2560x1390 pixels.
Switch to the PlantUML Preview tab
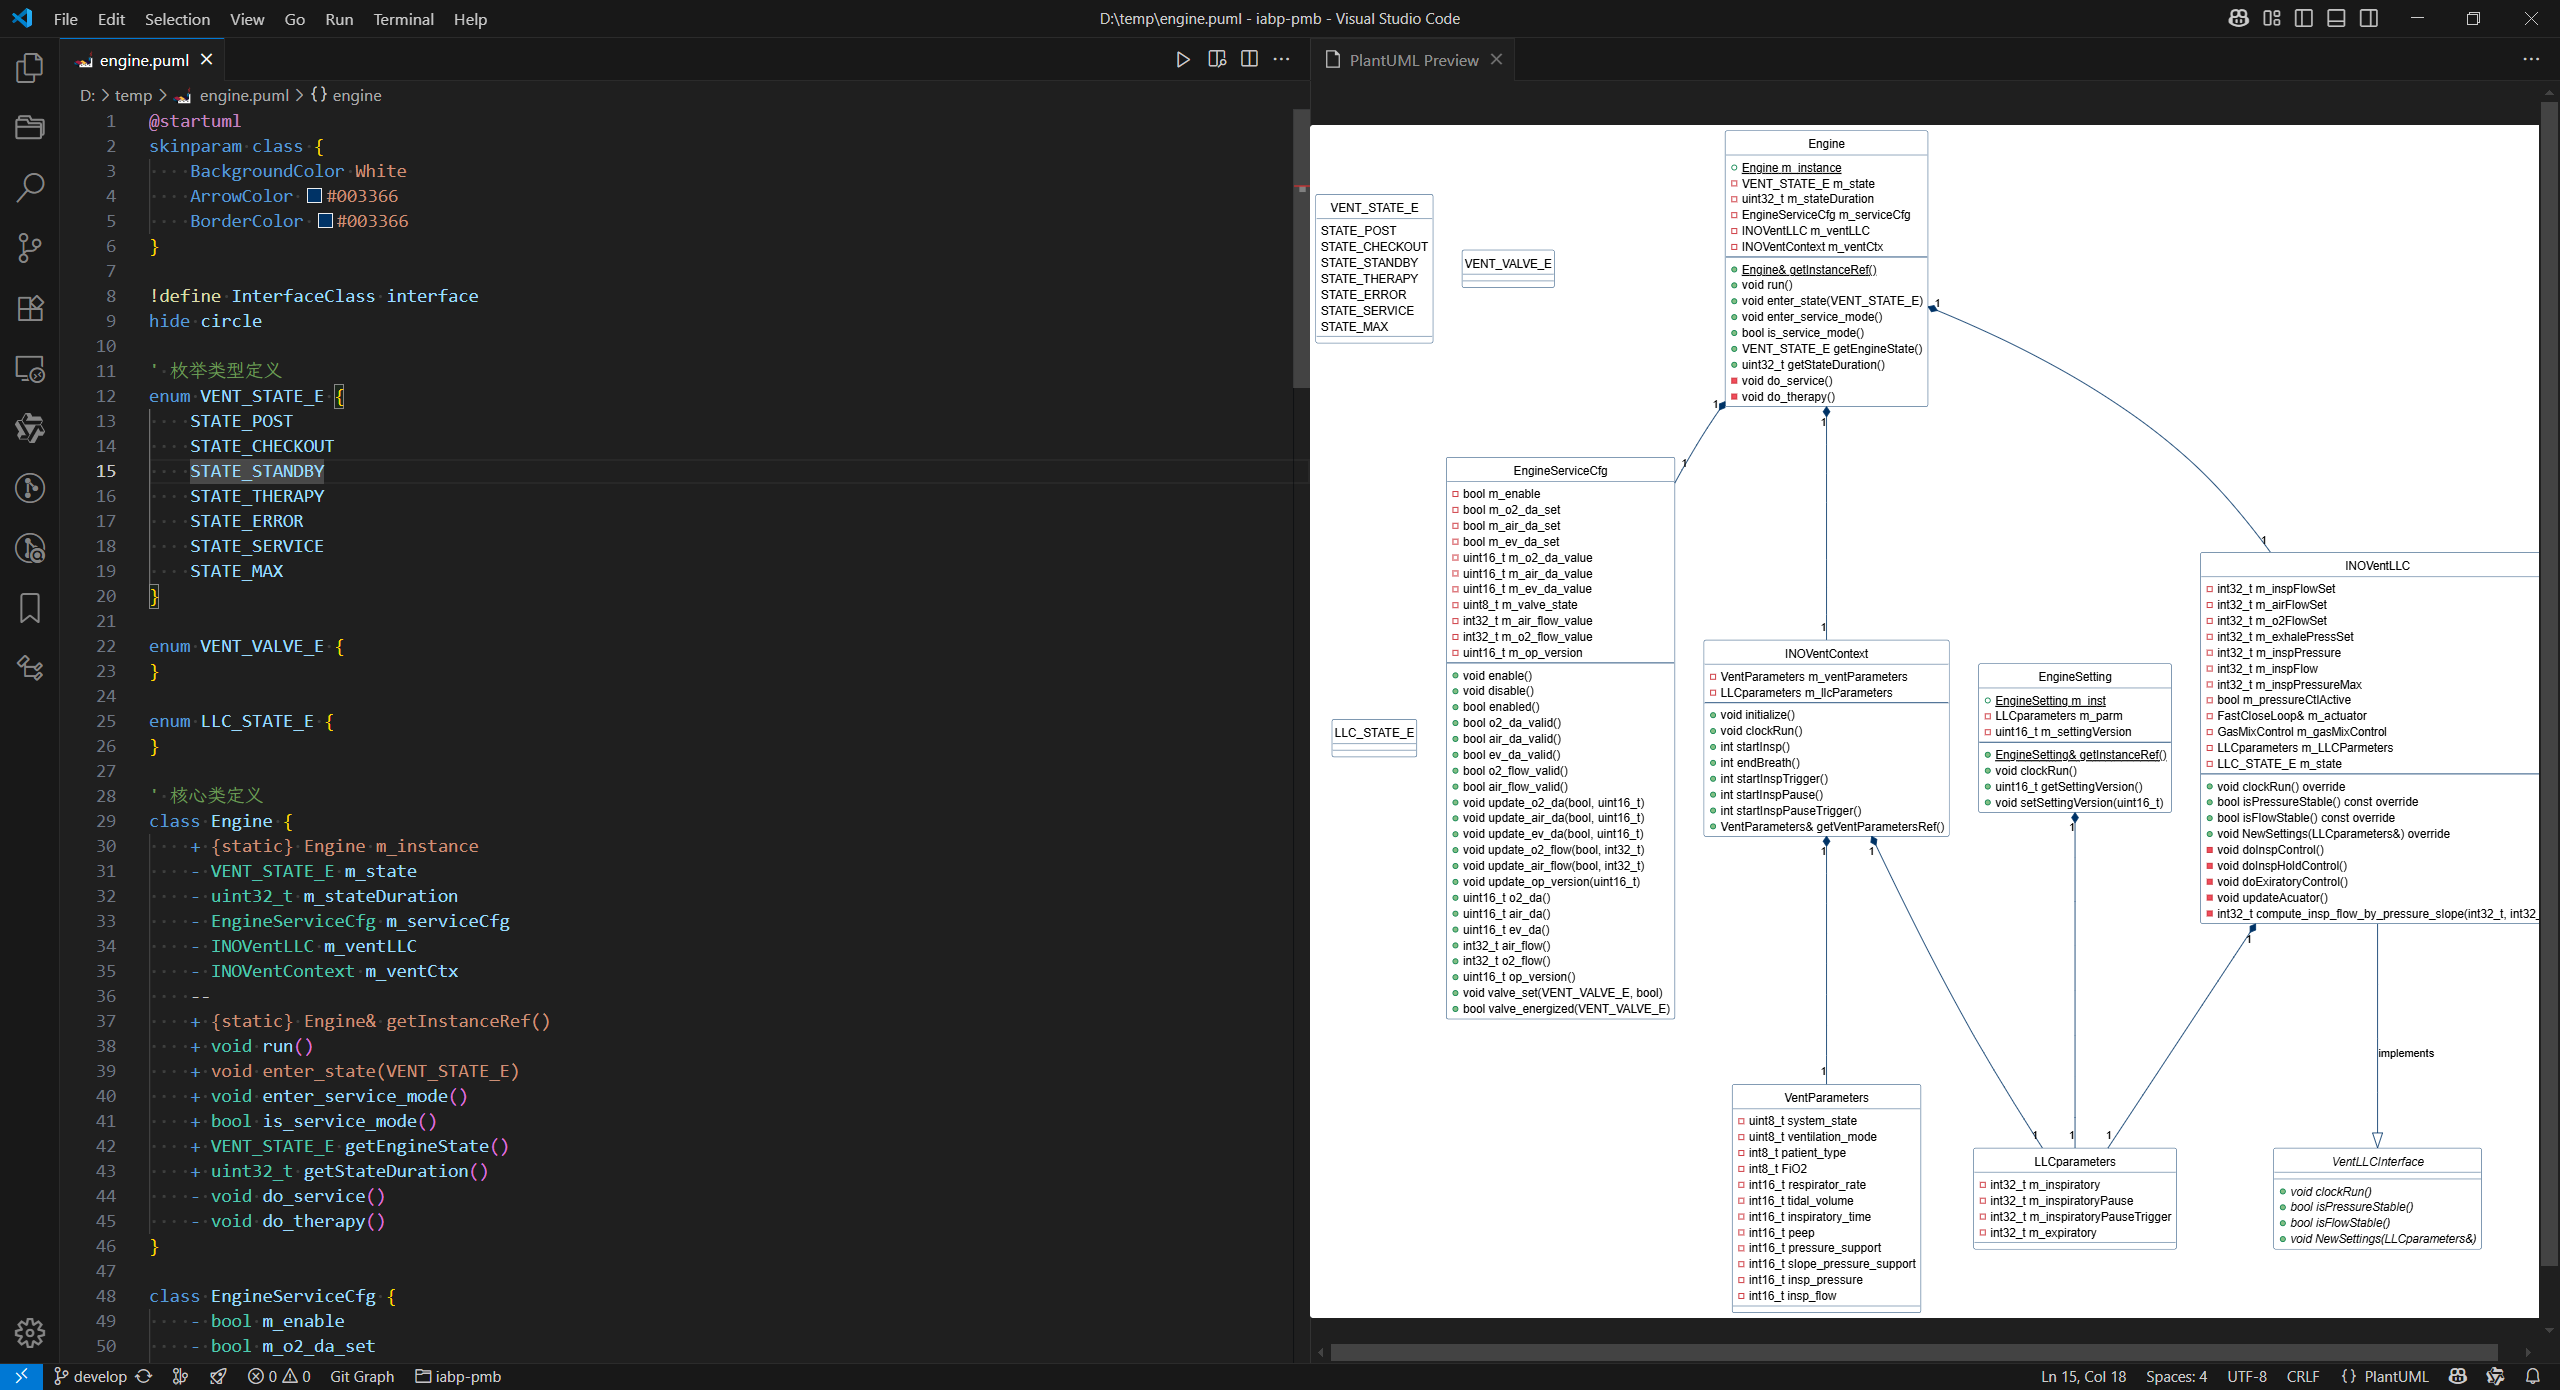tap(1412, 60)
